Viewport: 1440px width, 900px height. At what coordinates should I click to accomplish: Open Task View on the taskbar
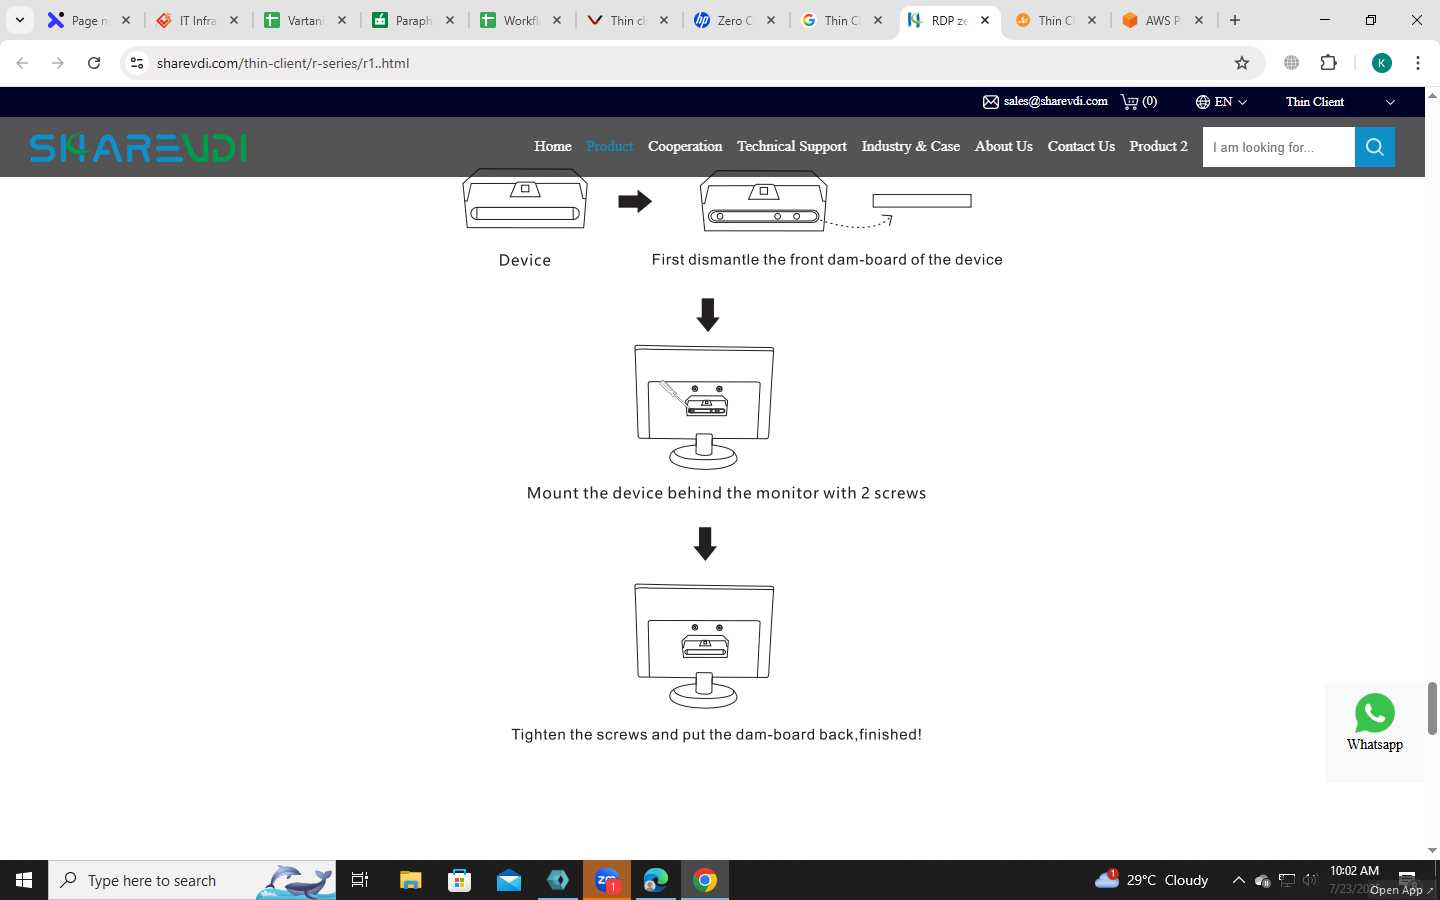(x=360, y=880)
